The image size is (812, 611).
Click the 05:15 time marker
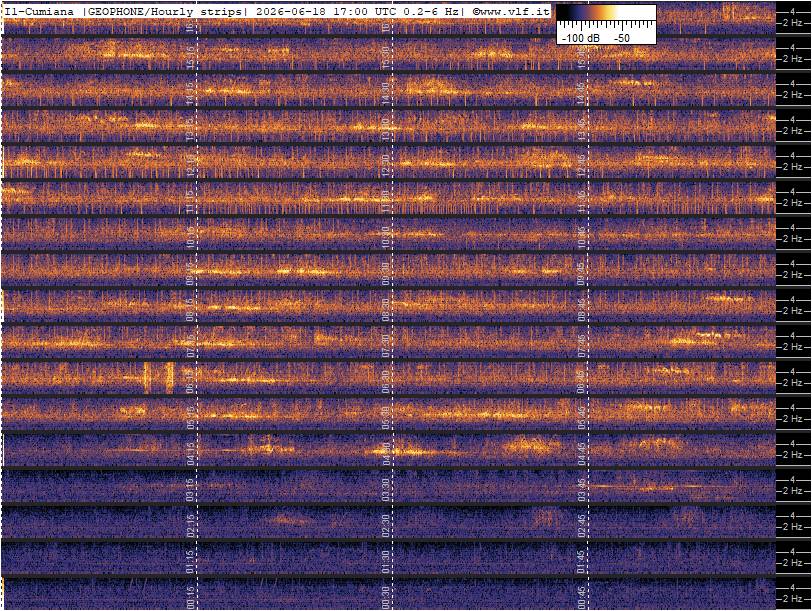coord(191,417)
